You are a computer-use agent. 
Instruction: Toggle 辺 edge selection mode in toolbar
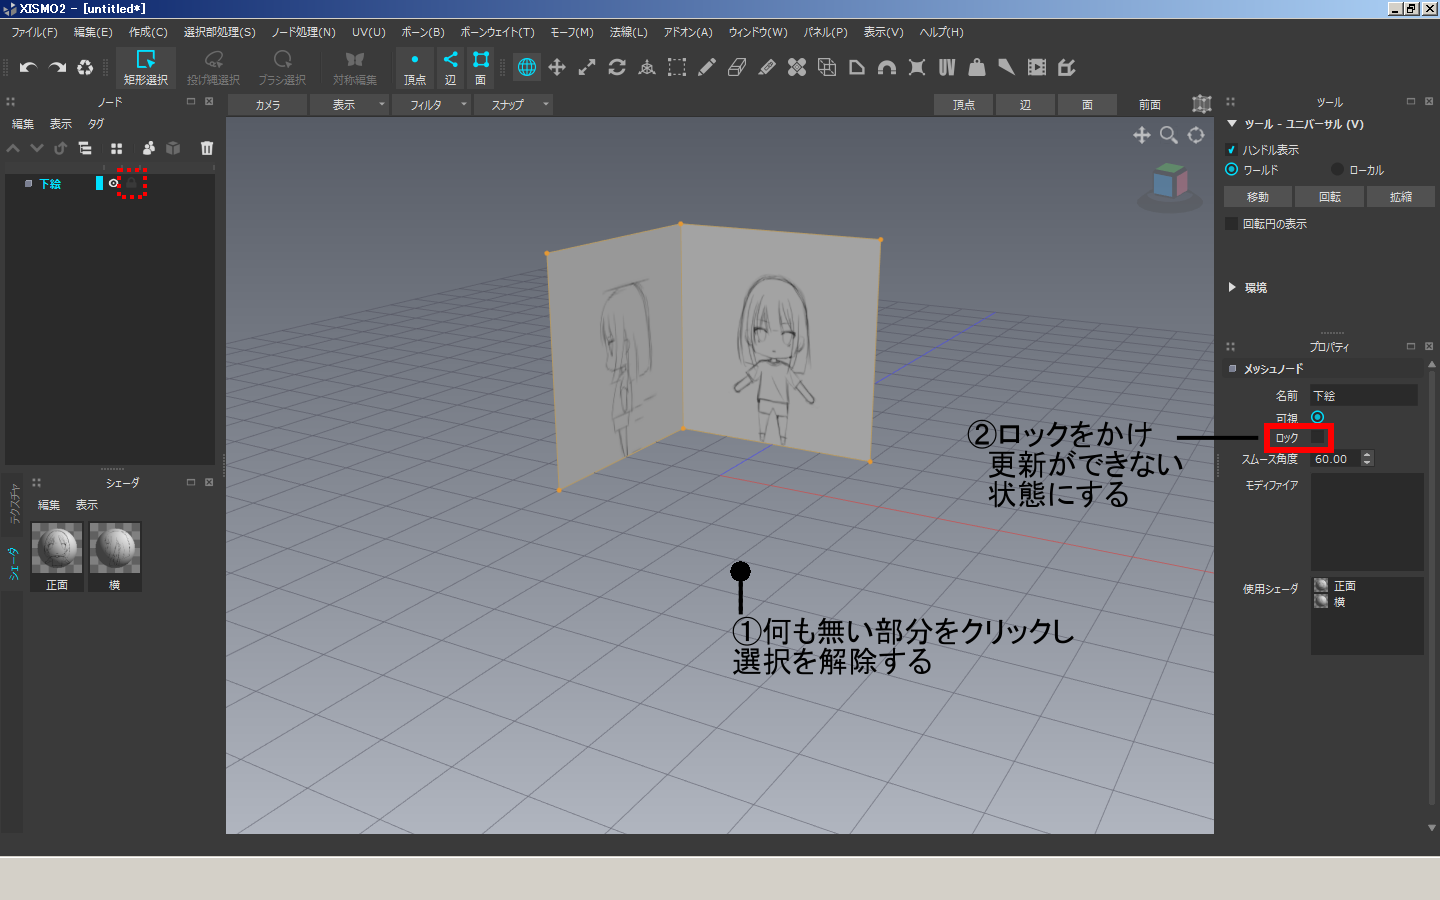(451, 67)
